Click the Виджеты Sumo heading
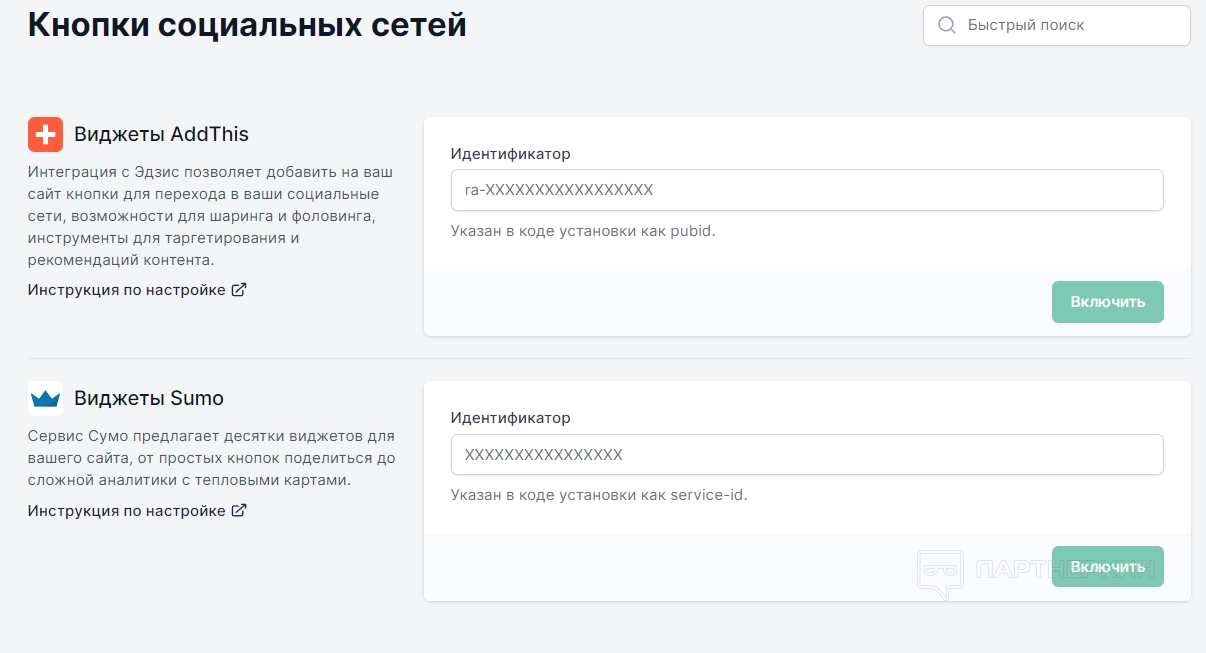Viewport: 1206px width, 653px height. pyautogui.click(x=149, y=398)
